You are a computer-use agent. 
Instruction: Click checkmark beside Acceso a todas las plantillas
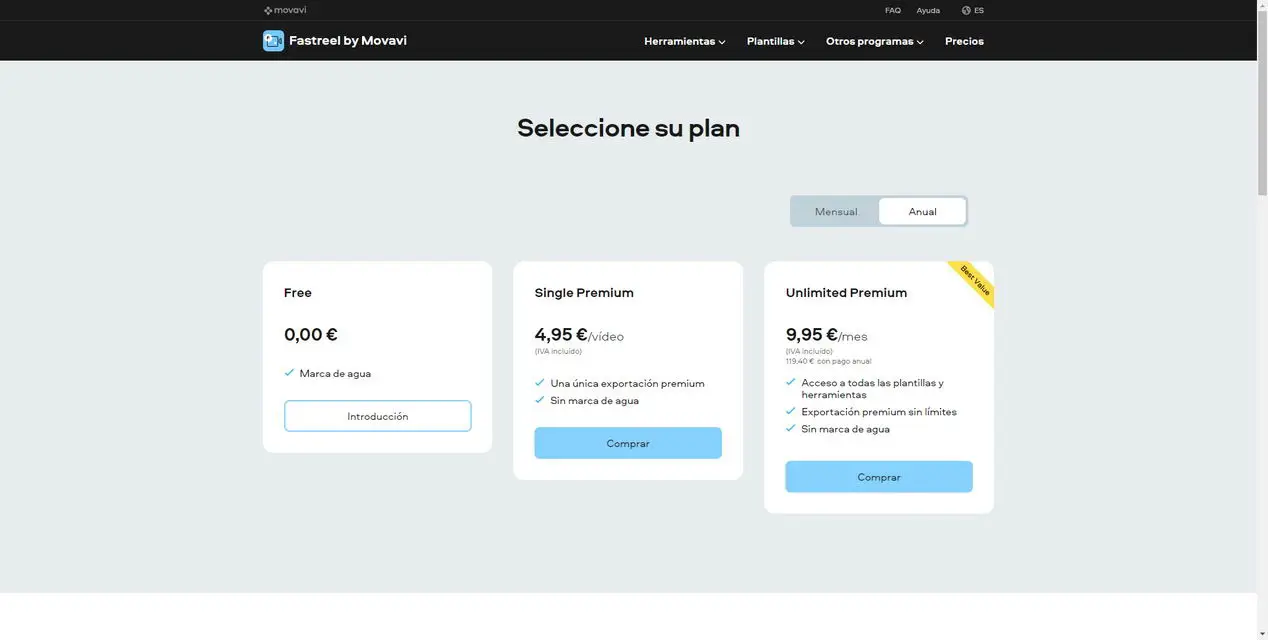[791, 383]
